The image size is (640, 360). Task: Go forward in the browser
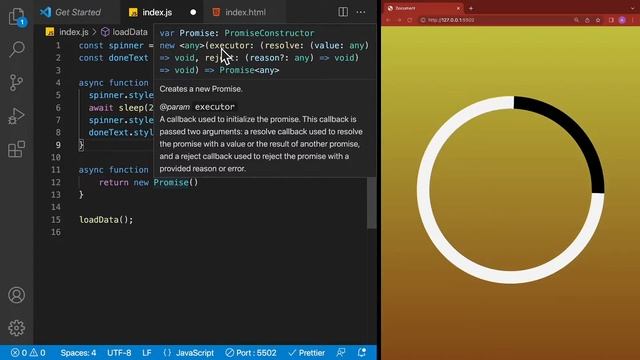pos(399,20)
